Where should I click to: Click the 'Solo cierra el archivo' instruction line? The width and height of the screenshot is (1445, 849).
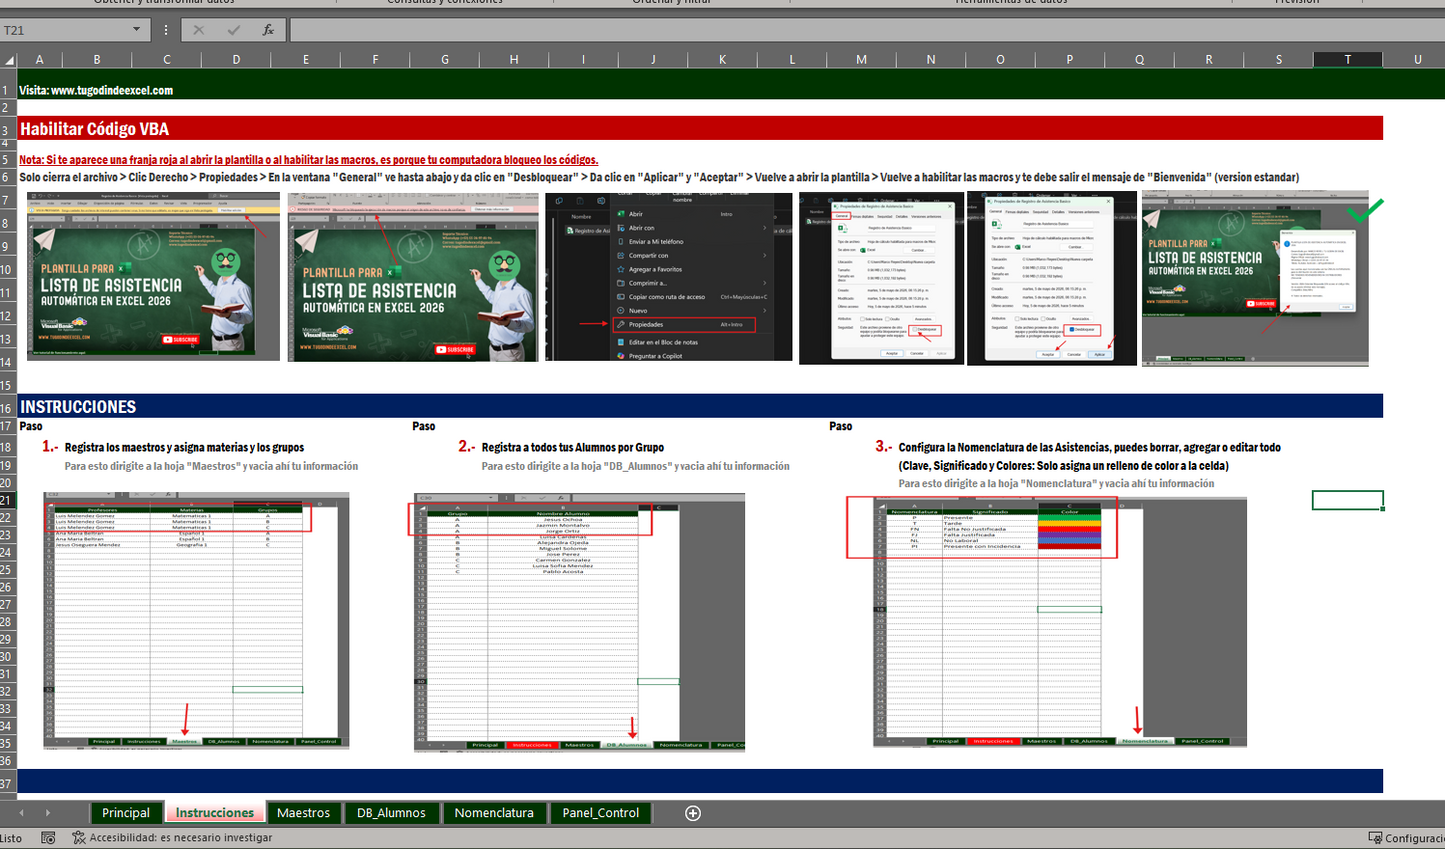click(x=659, y=178)
